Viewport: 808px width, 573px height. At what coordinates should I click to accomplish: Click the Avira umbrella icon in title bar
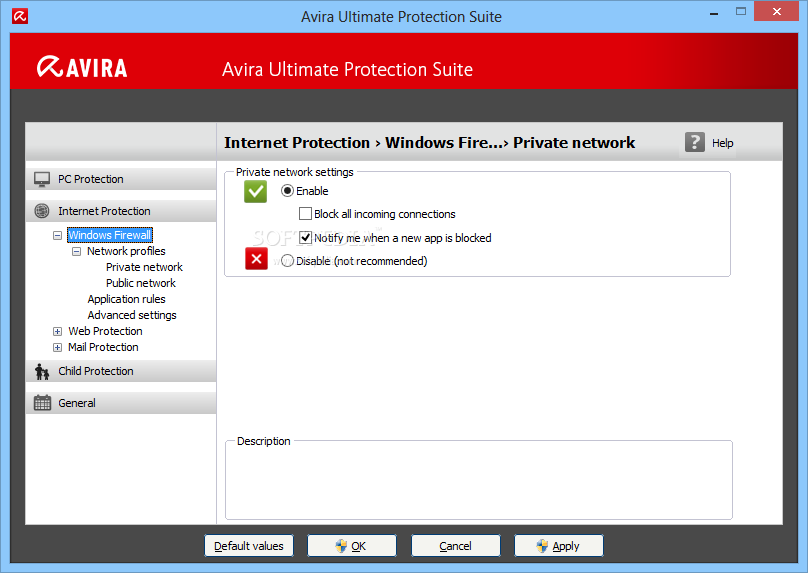tap(20, 16)
